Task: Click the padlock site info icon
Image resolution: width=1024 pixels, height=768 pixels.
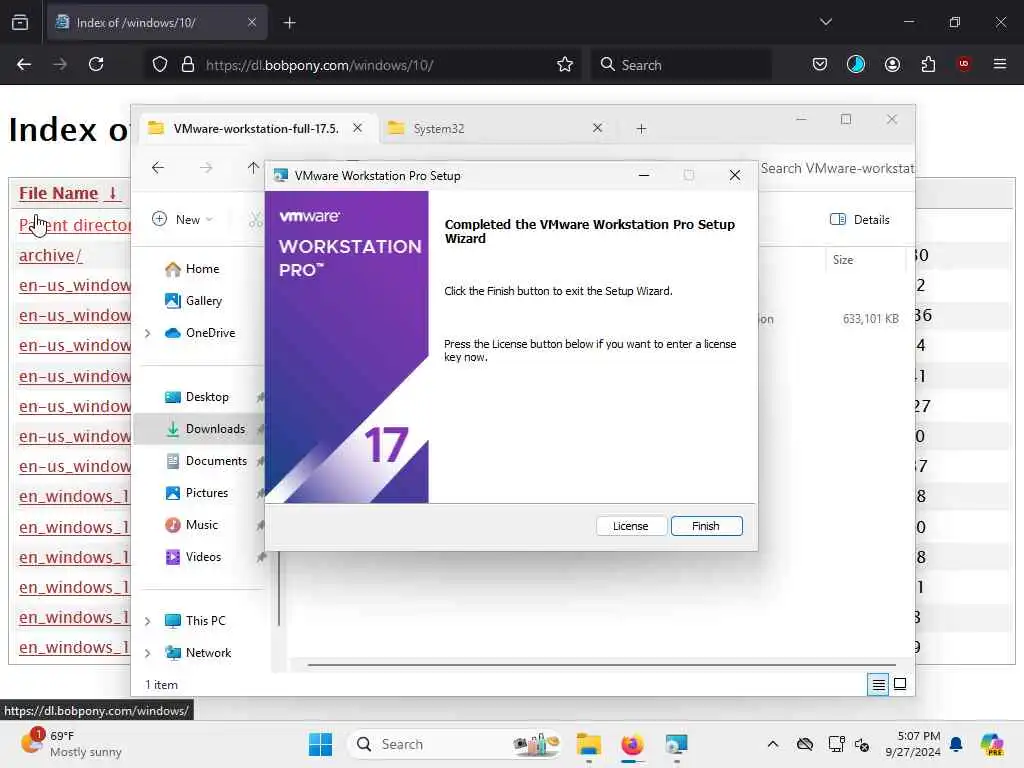Action: pyautogui.click(x=188, y=65)
